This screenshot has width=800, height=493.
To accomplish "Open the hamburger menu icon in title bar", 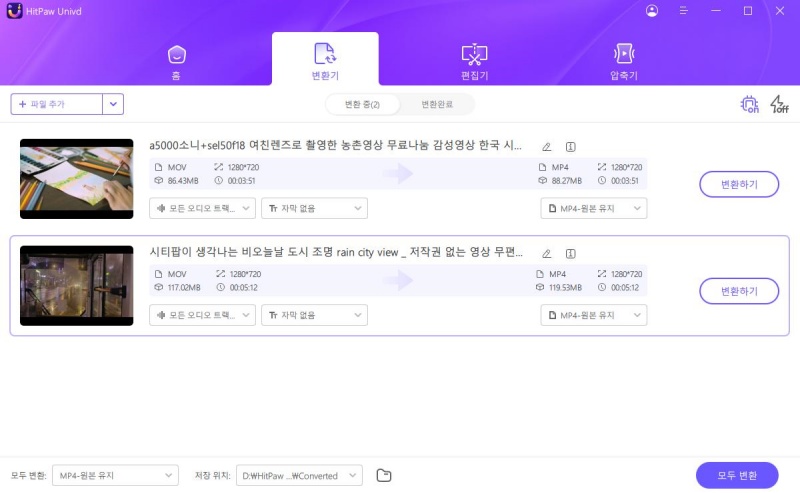I will coord(684,11).
